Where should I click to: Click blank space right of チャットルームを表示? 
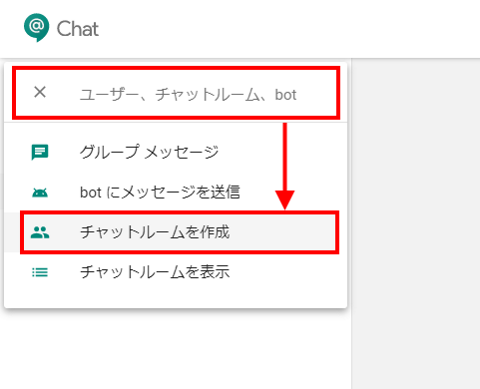coord(287,272)
